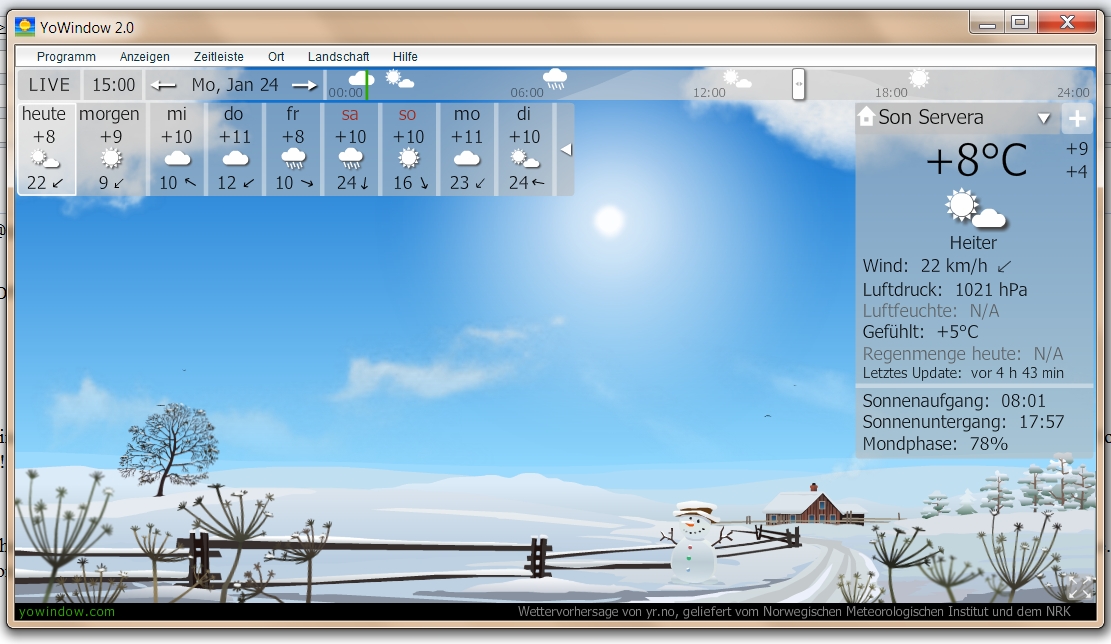This screenshot has width=1111, height=644.
Task: Maximize the YoWindow window
Action: [1020, 23]
